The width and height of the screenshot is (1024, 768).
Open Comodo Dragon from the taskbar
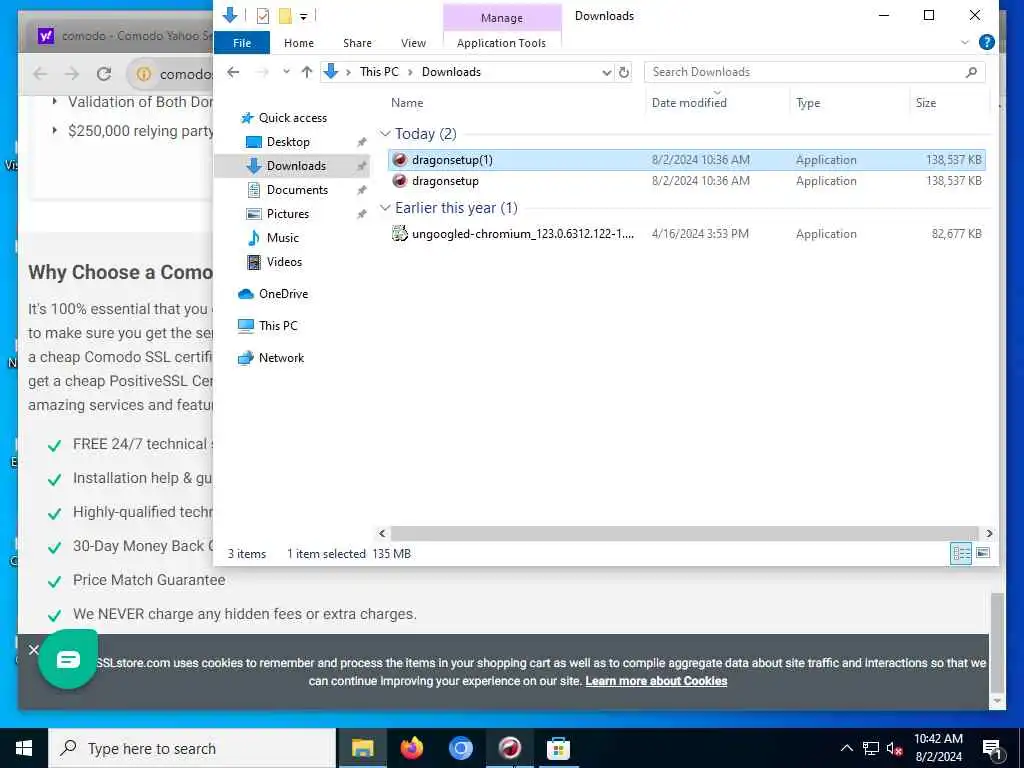pyautogui.click(x=509, y=748)
